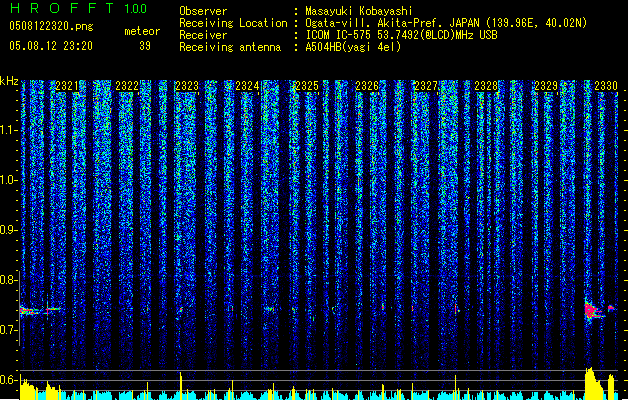Click the 2321 time marker

pyautogui.click(x=67, y=85)
